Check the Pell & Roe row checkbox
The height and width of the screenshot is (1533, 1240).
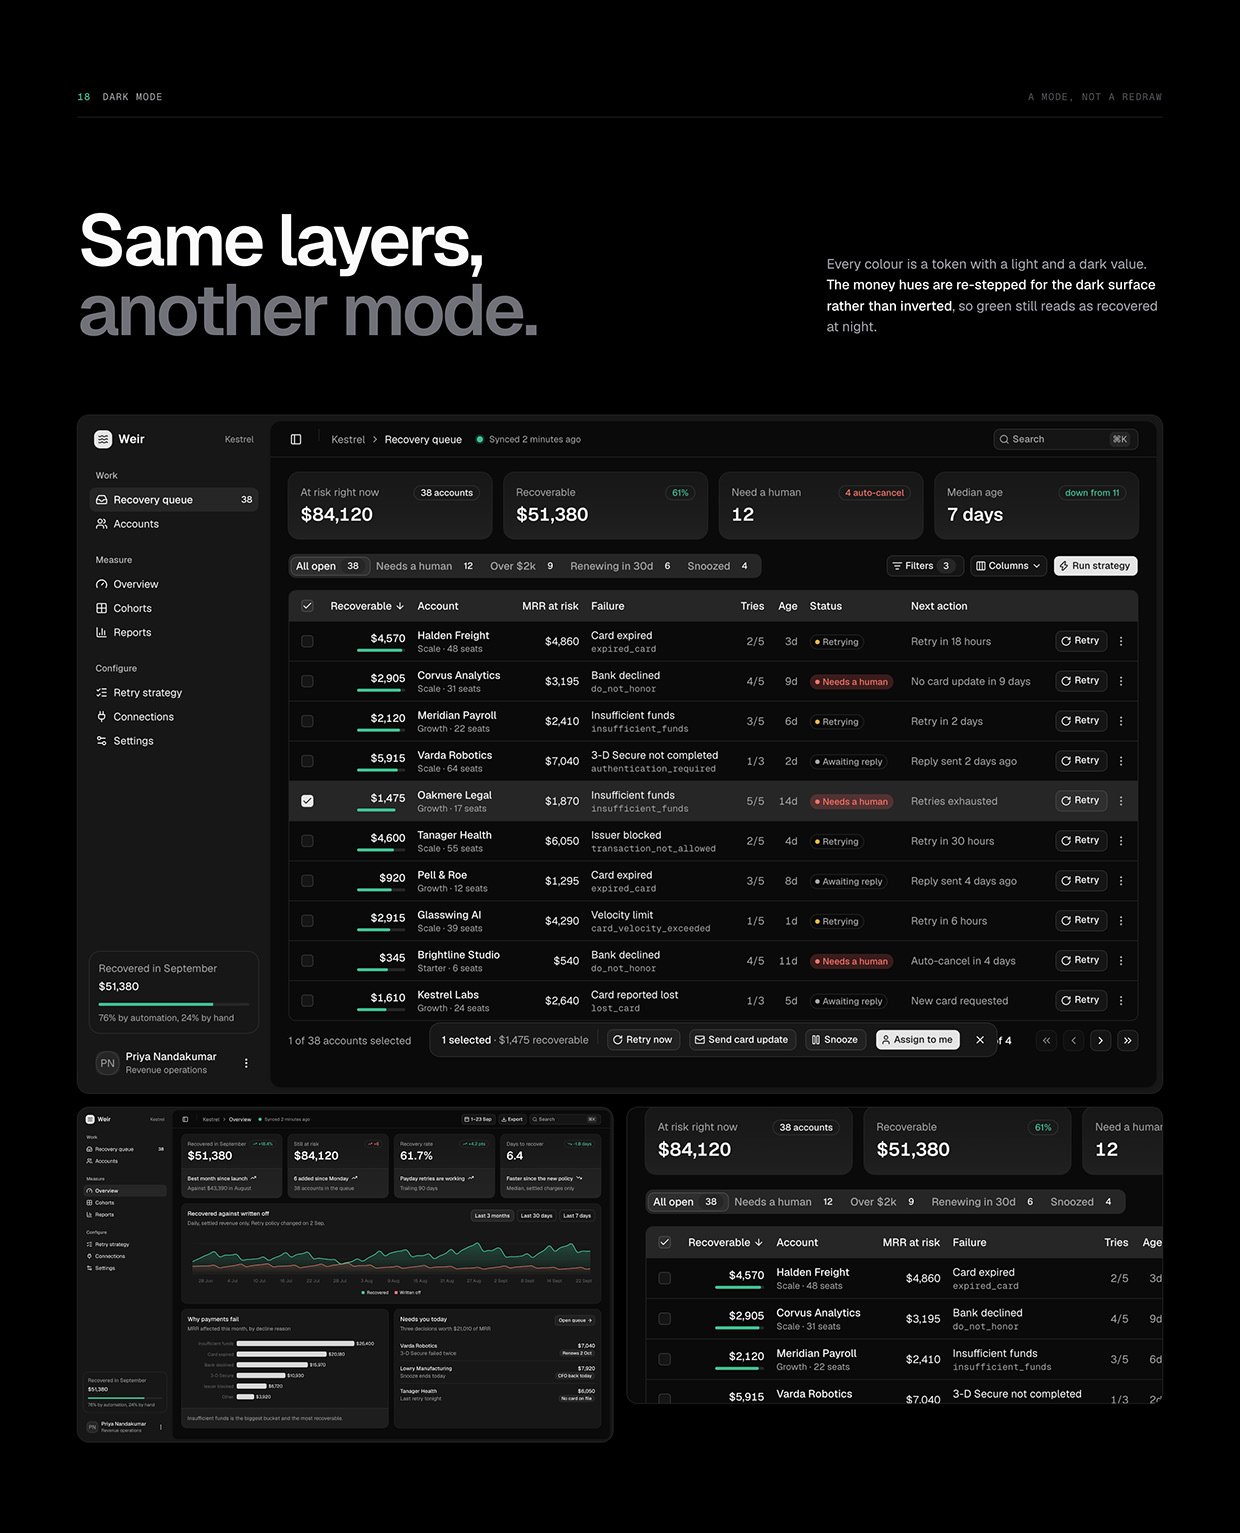[x=307, y=881]
